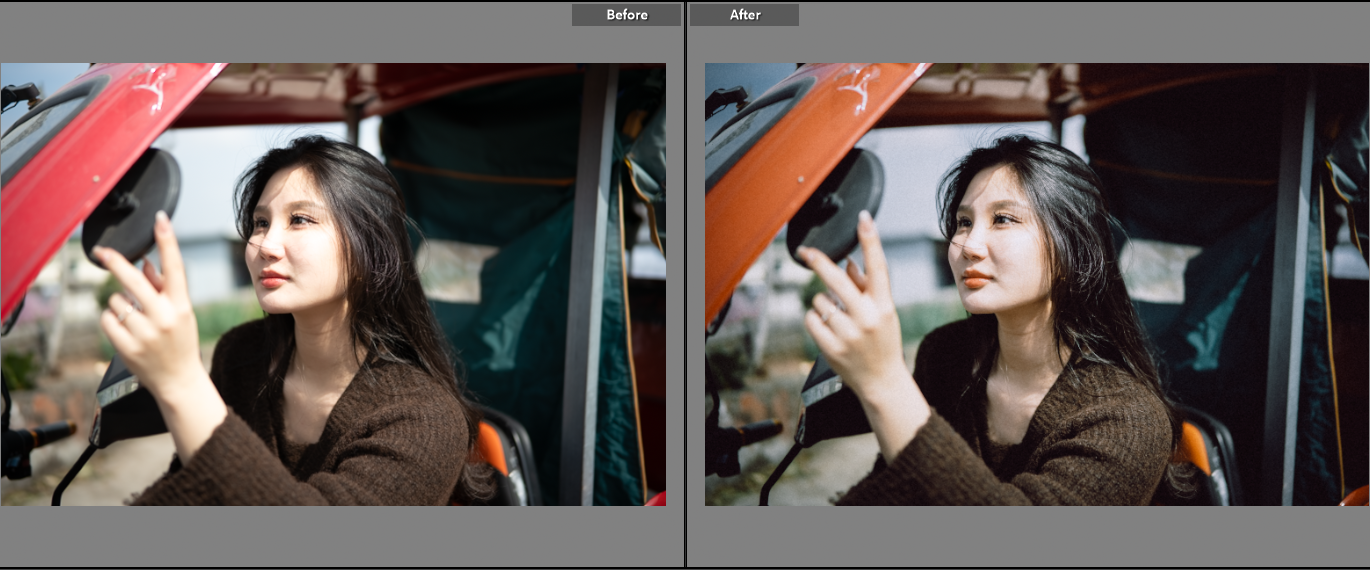The image size is (1370, 570).
Task: Click the Before label
Action: [x=626, y=15]
